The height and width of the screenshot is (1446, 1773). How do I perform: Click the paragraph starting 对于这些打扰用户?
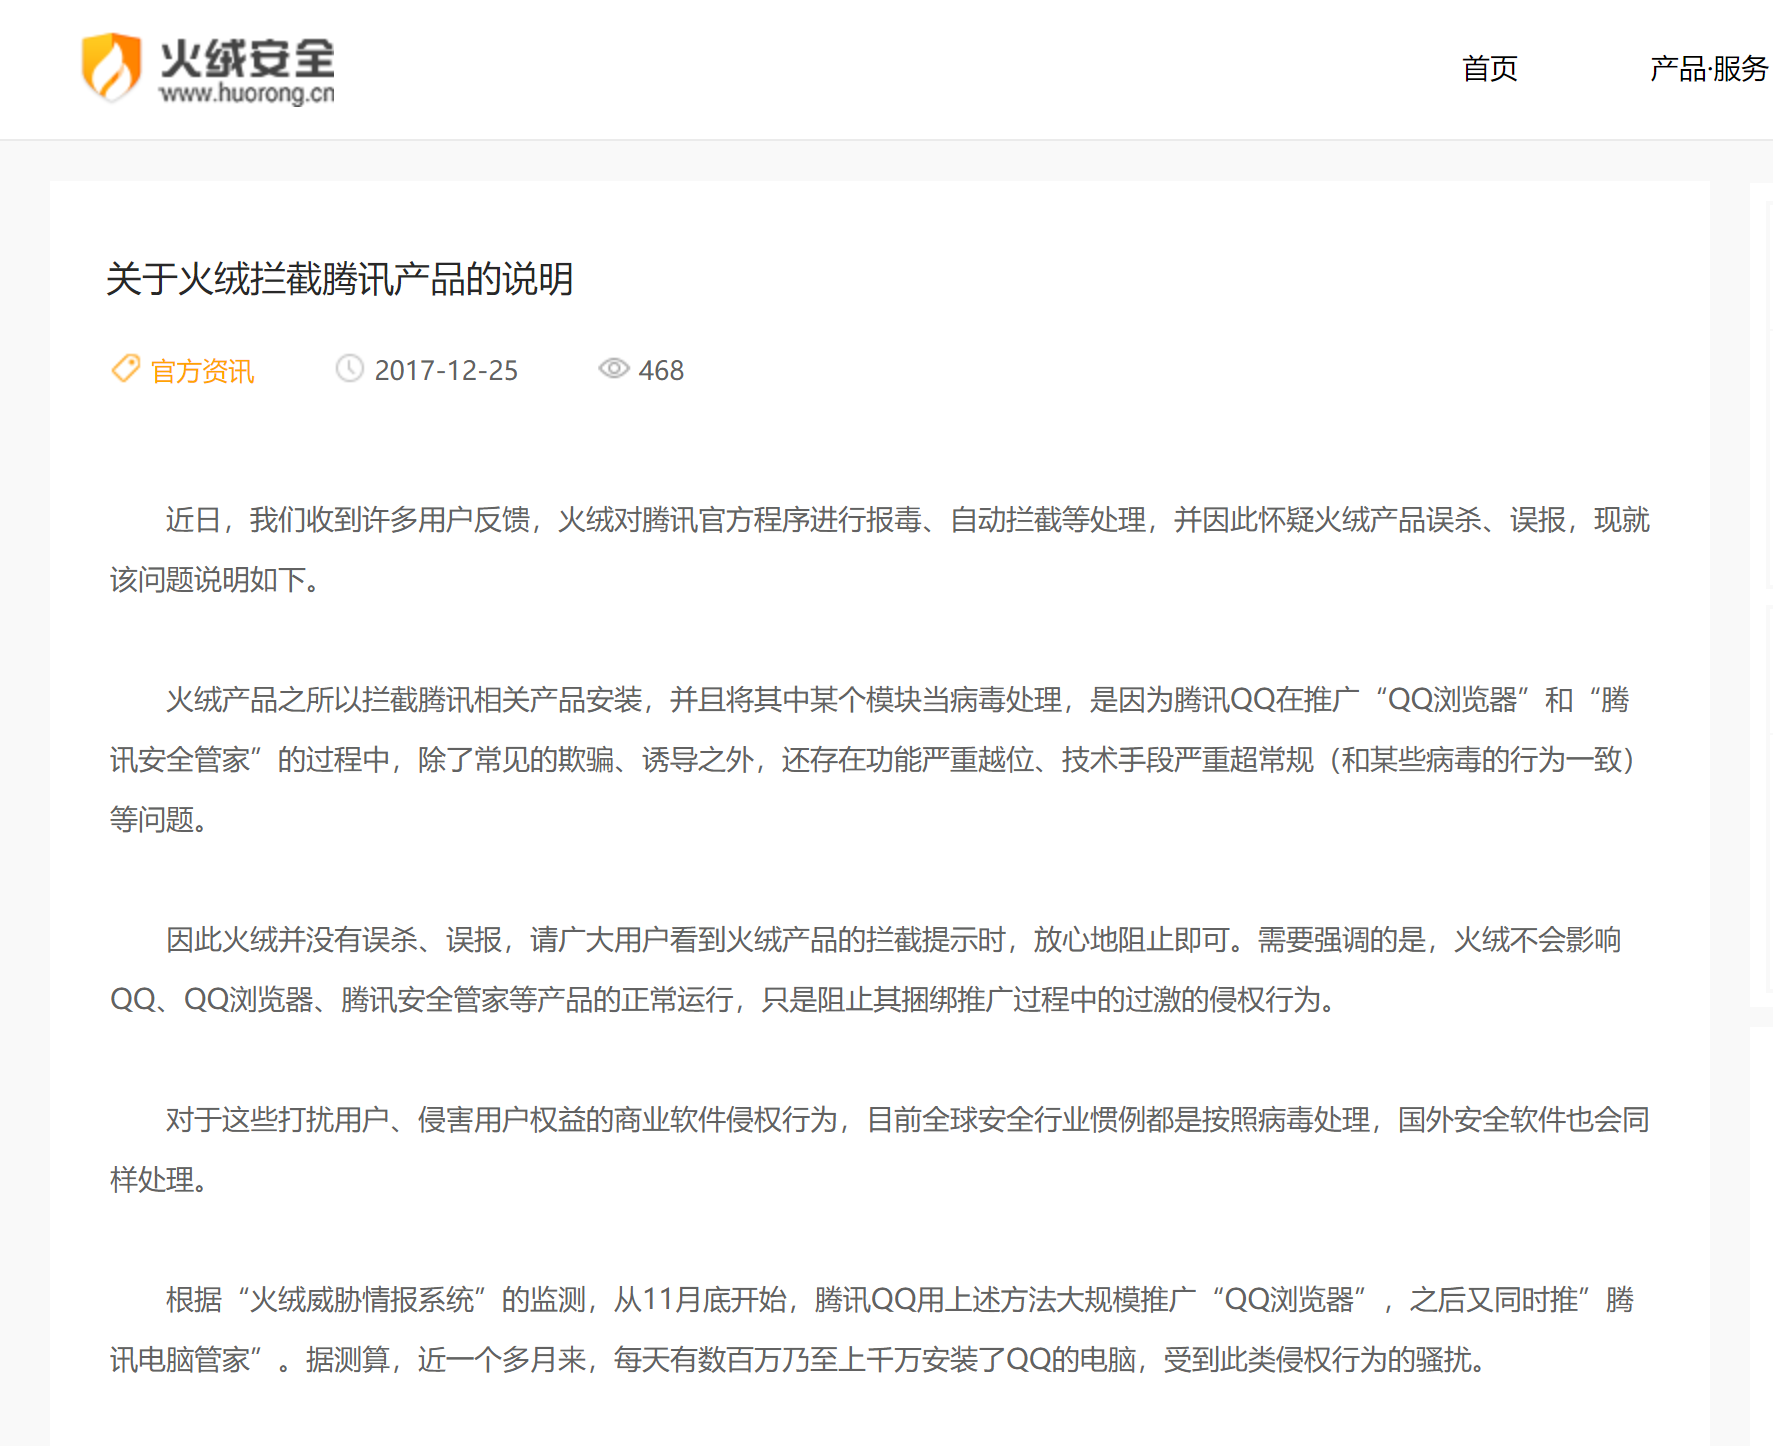[x=879, y=1149]
